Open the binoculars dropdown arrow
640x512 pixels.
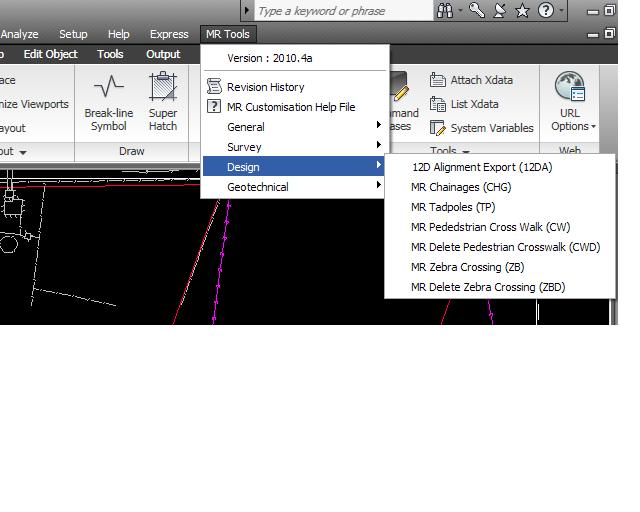click(460, 11)
